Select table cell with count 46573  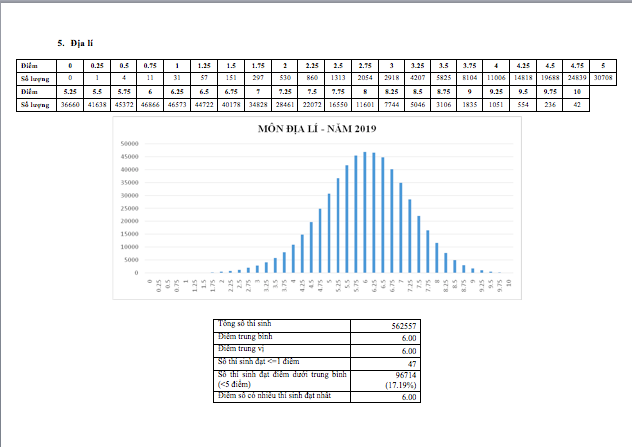177,105
